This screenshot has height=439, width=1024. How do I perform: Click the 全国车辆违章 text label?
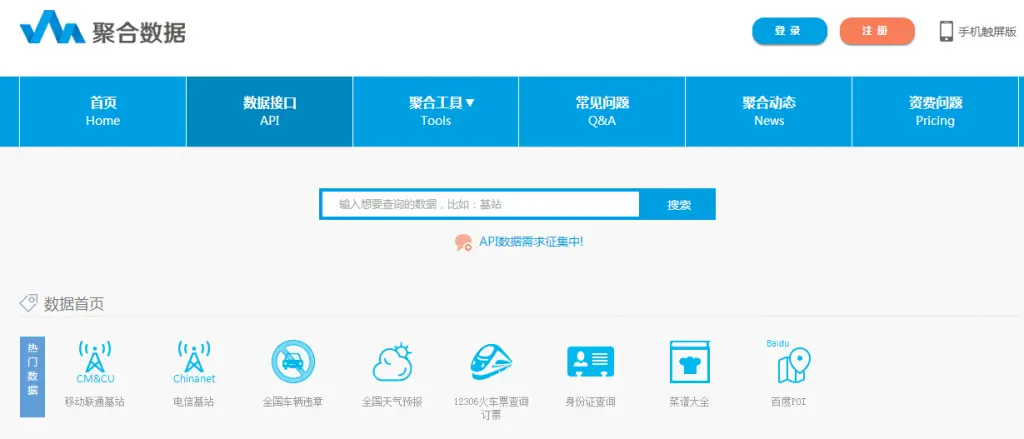pyautogui.click(x=293, y=402)
